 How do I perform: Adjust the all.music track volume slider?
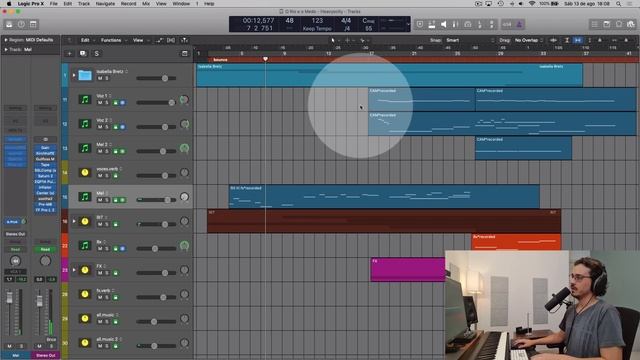coord(157,322)
